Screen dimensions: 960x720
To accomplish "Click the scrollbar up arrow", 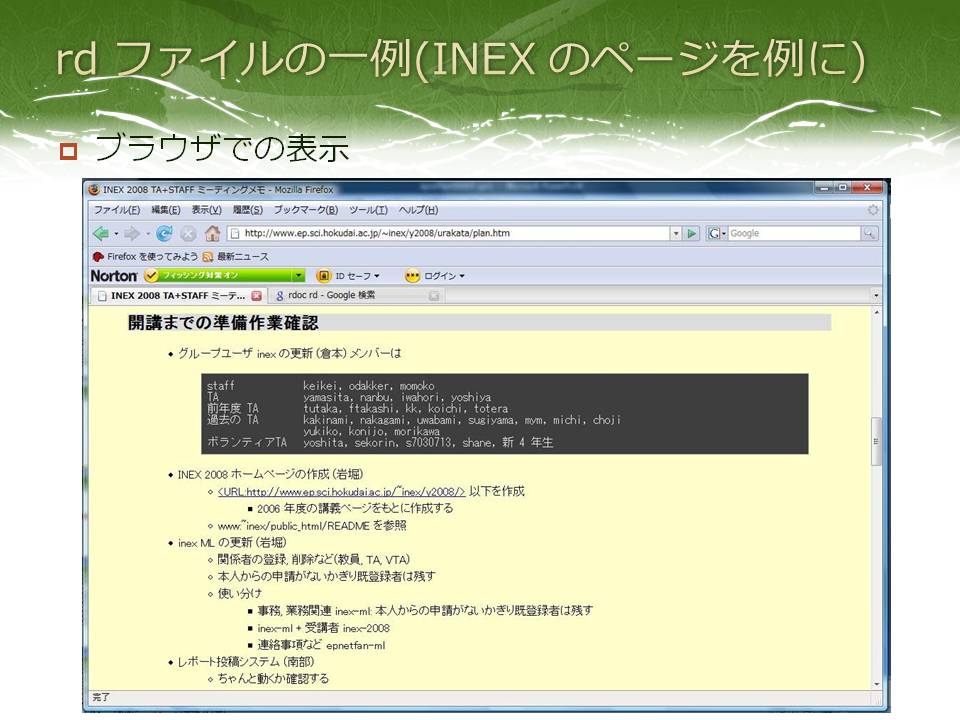I will pos(876,312).
